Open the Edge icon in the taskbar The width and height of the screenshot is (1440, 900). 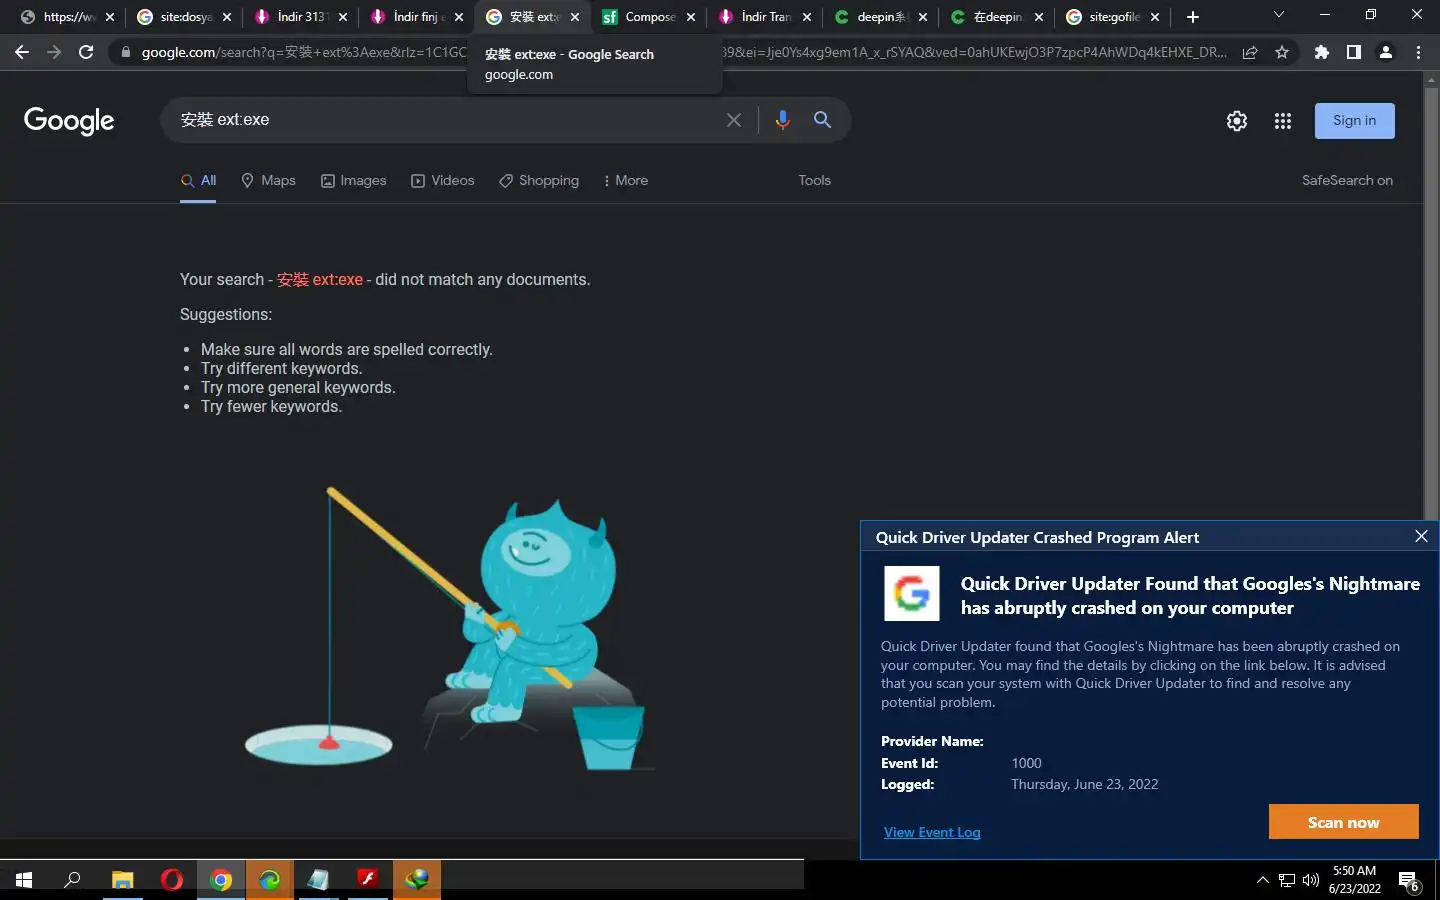[x=270, y=880]
